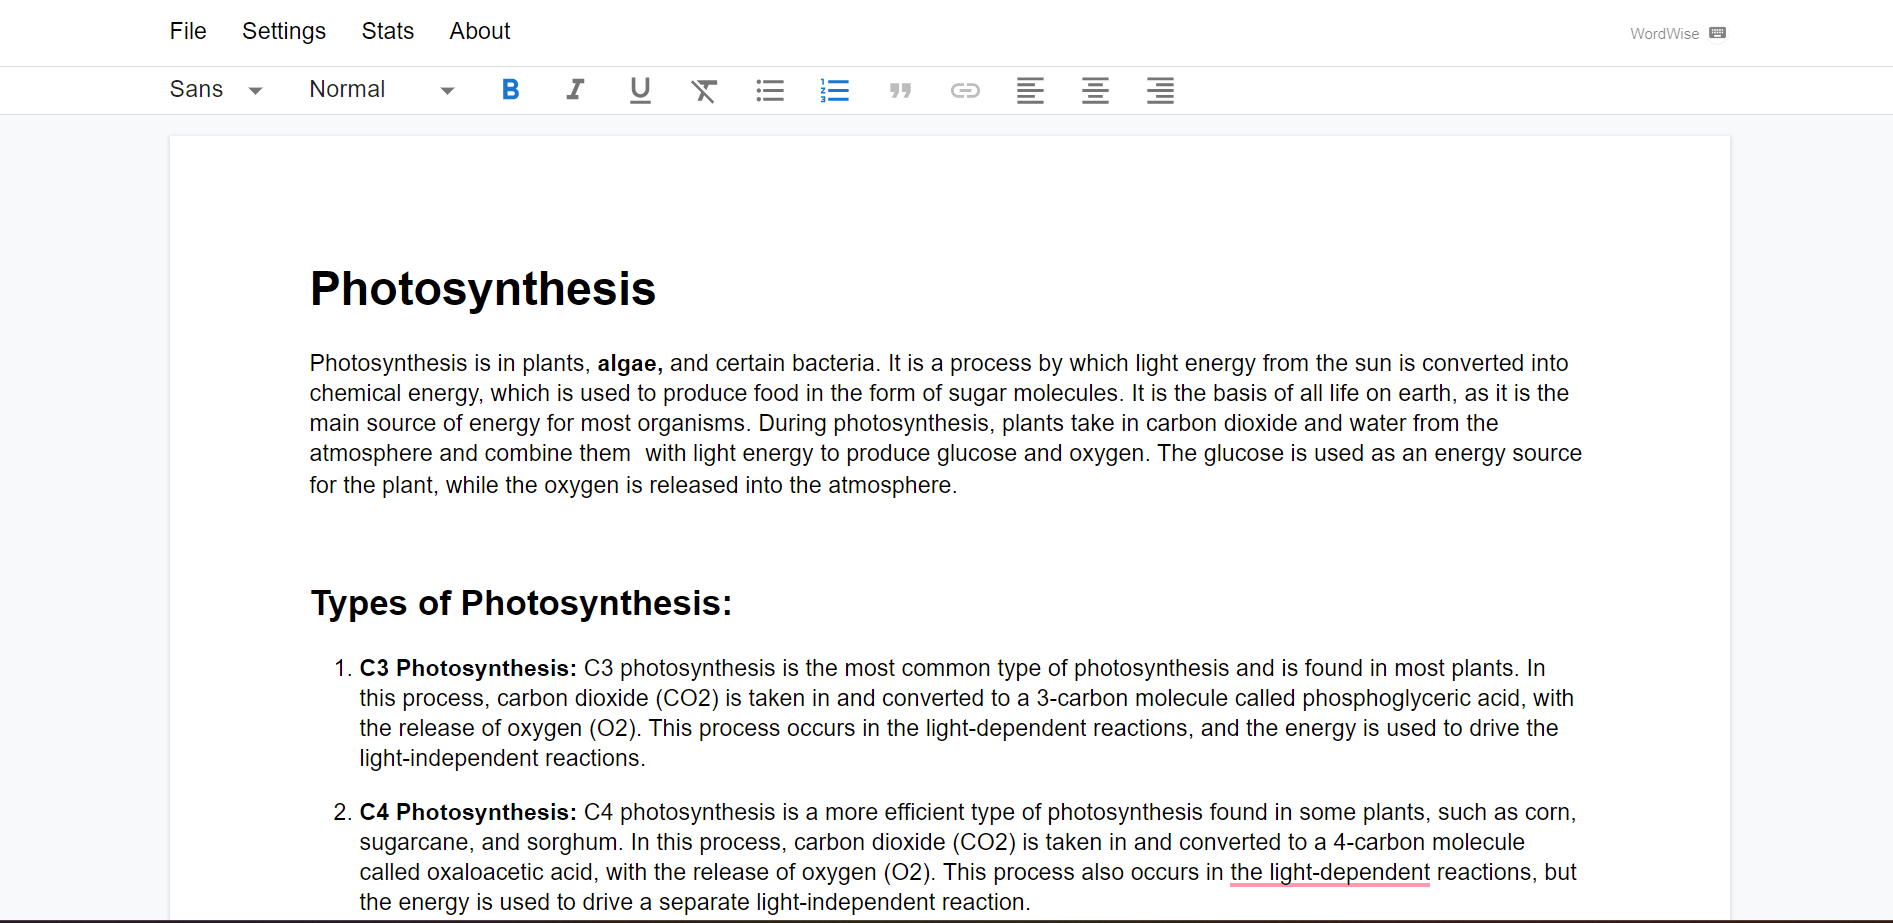Toggle the numbered list
Screen dimensions: 1893x923
834,91
